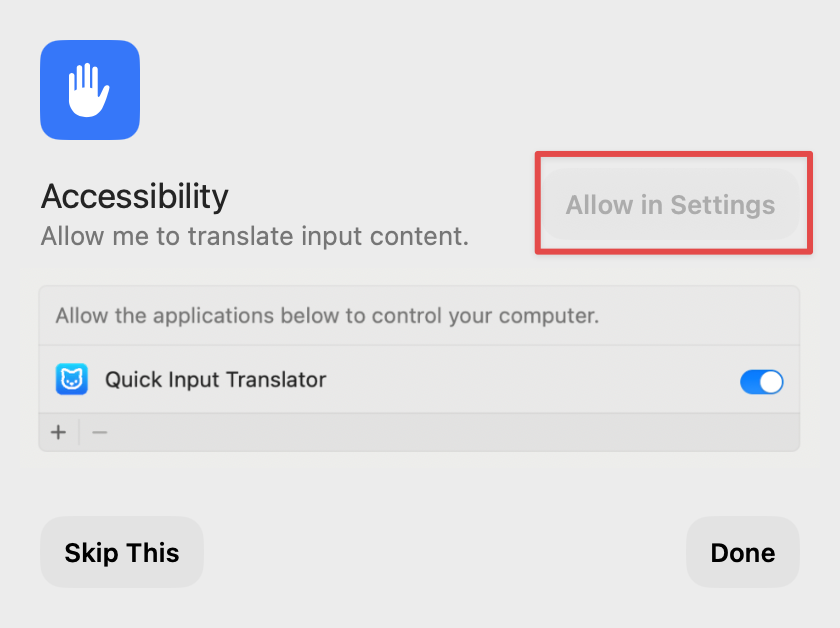840x628 pixels.
Task: Click the divider between the plus and minus buttons
Action: [x=79, y=432]
